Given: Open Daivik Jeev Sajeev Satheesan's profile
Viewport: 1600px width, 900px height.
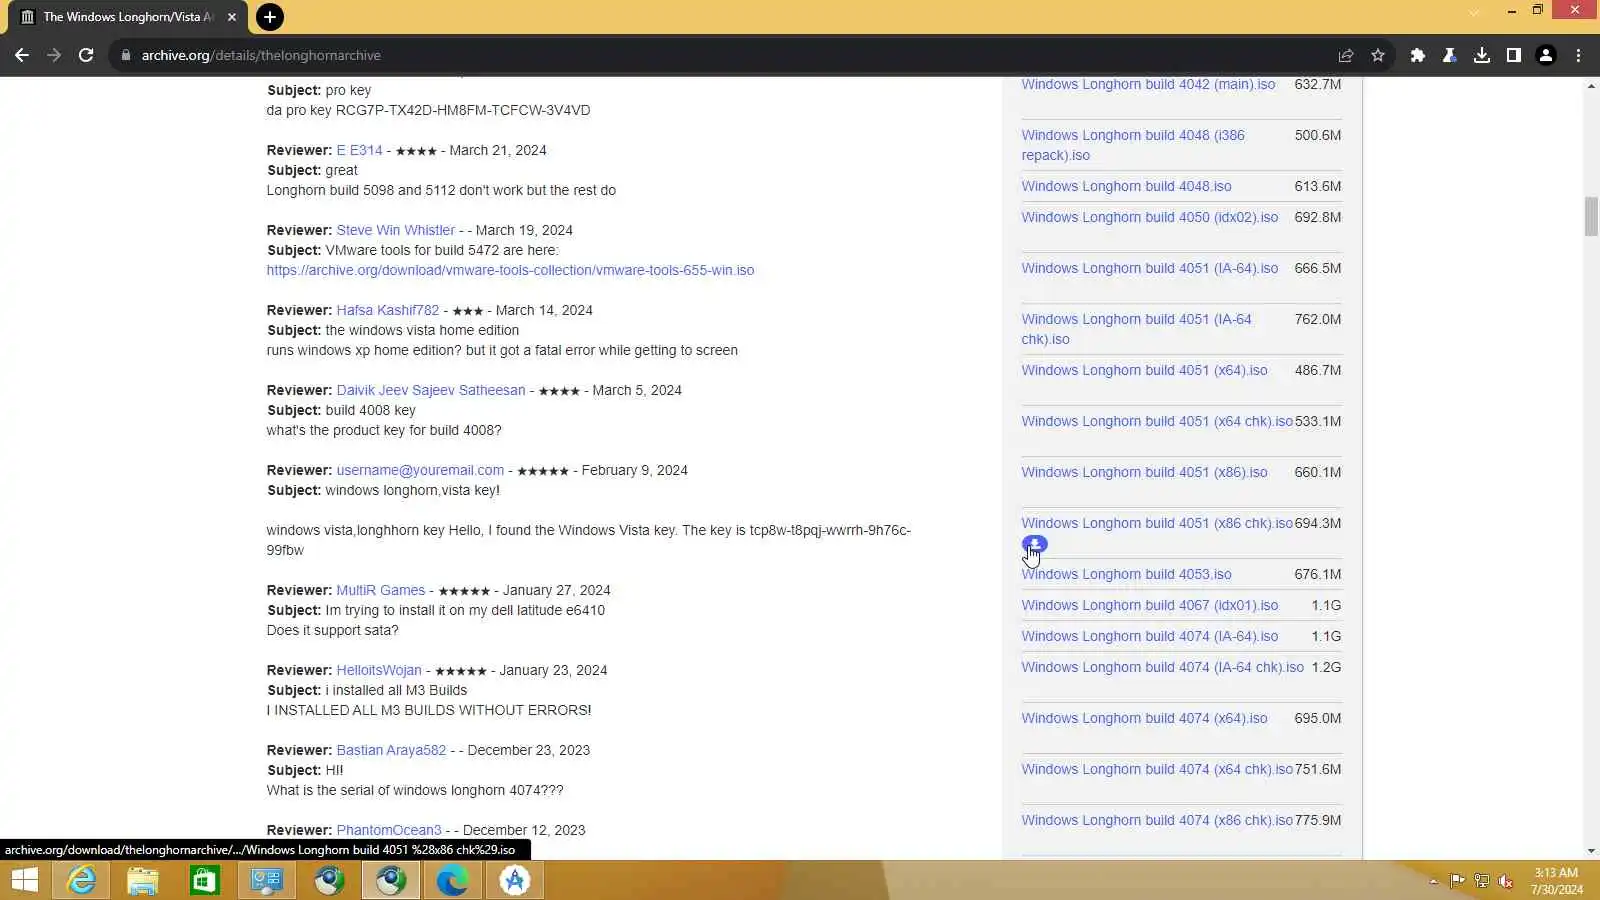Looking at the screenshot, I should (430, 390).
